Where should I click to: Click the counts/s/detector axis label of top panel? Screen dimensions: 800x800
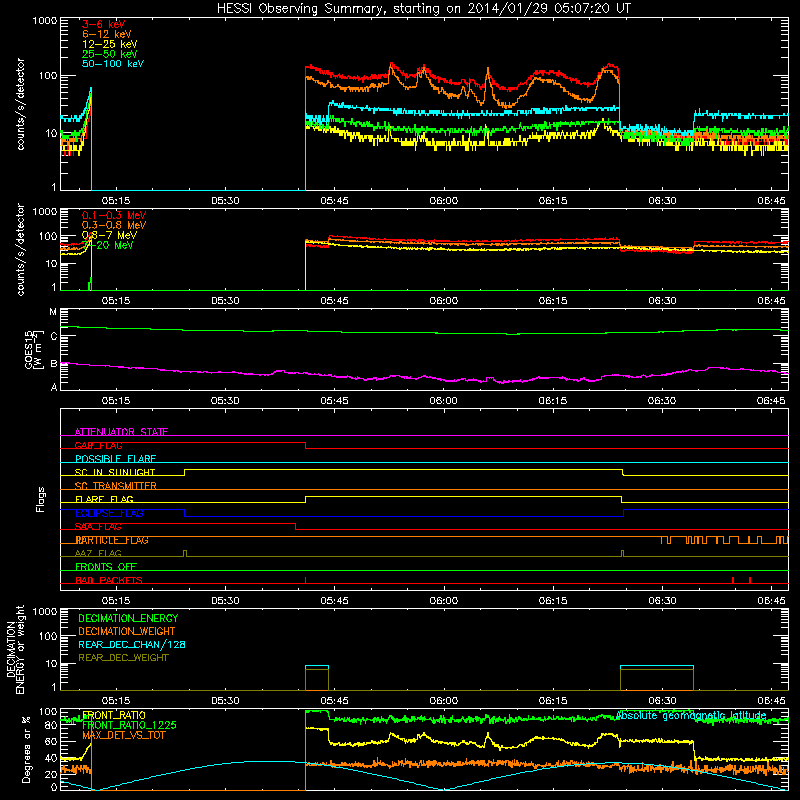coord(20,104)
